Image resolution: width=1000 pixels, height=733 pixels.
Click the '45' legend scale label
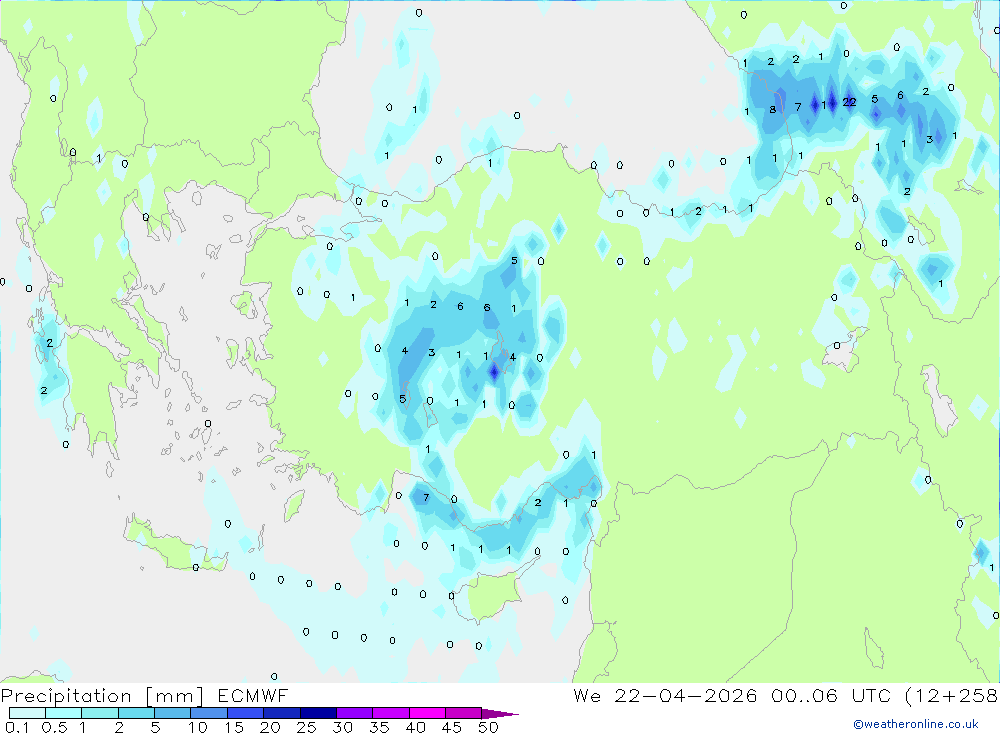pyautogui.click(x=452, y=727)
